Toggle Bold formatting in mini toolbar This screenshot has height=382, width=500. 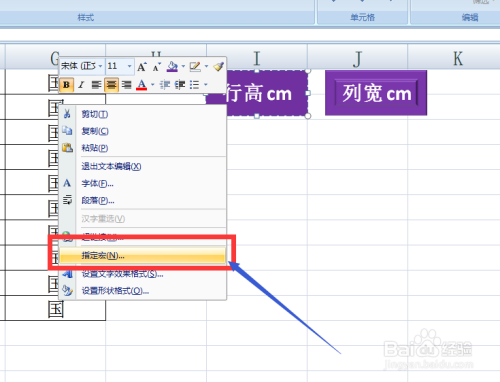(66, 85)
